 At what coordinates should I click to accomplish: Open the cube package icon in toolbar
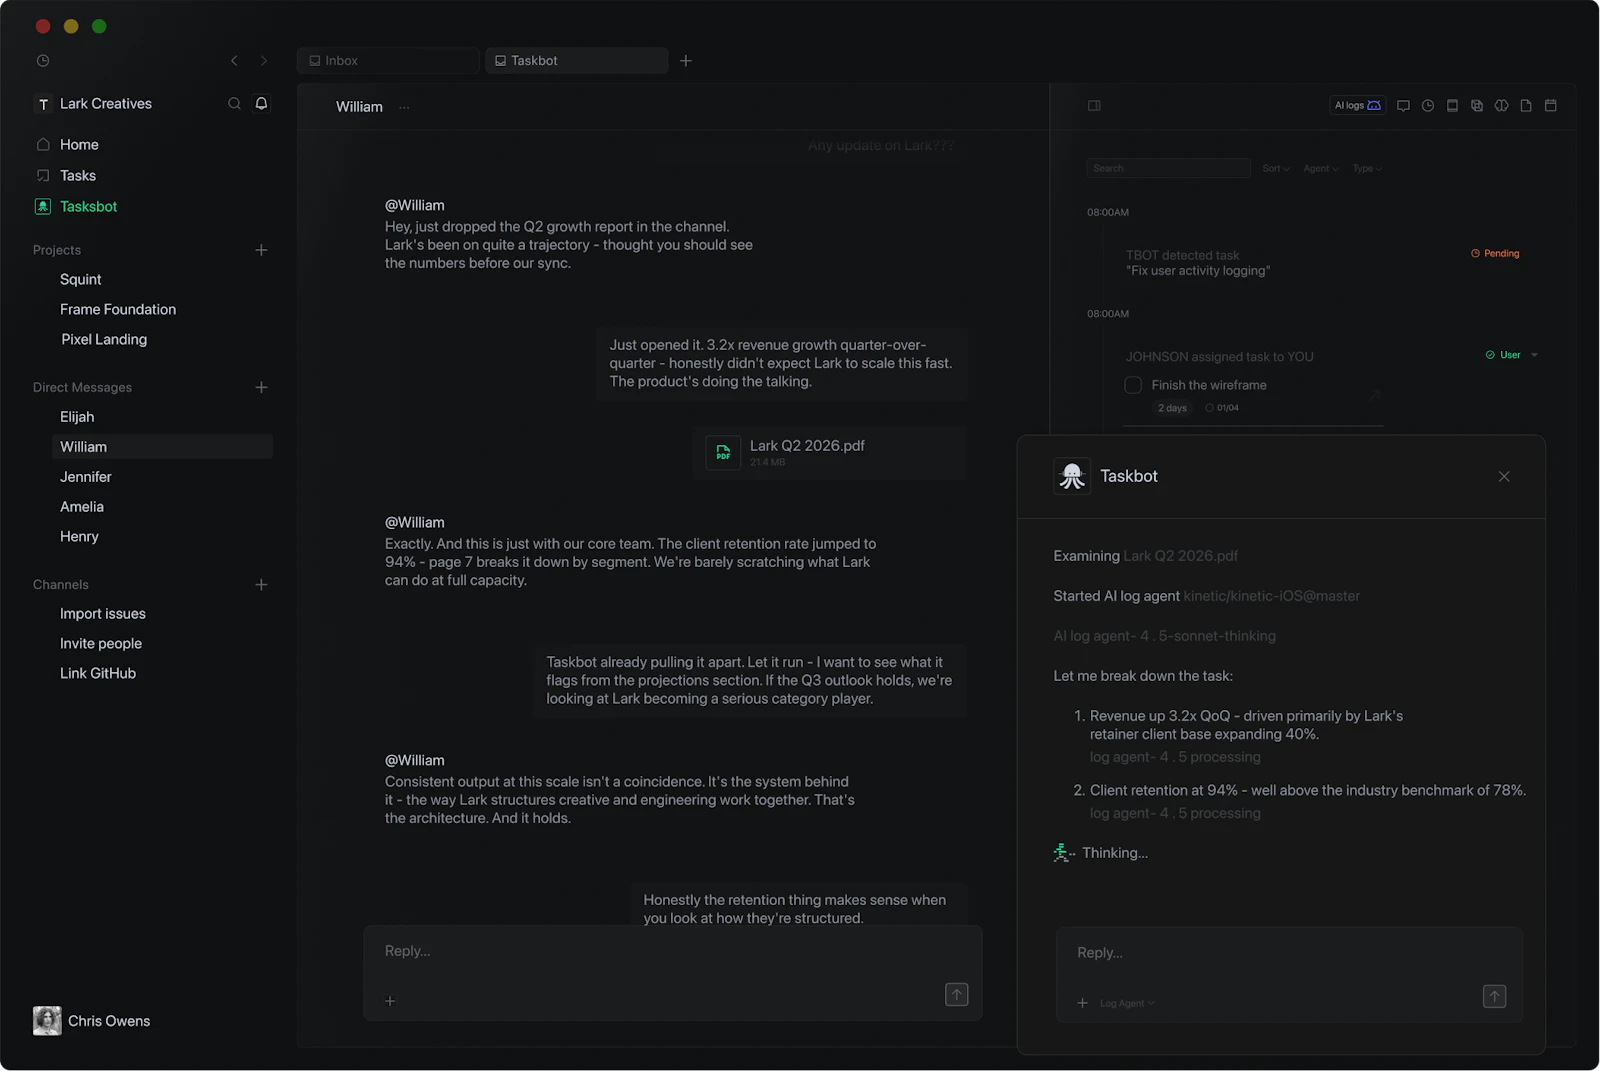pyautogui.click(x=1477, y=106)
